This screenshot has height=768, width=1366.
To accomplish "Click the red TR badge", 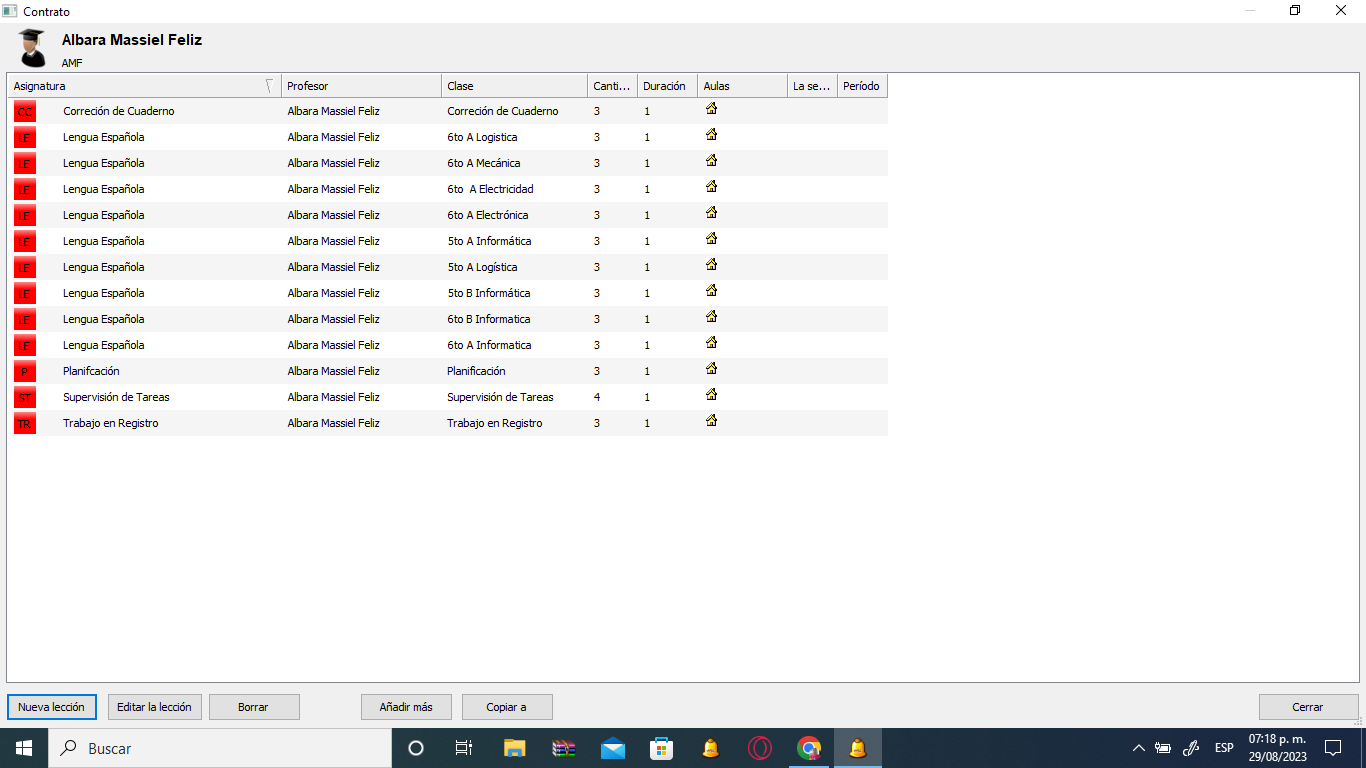I will click(25, 423).
